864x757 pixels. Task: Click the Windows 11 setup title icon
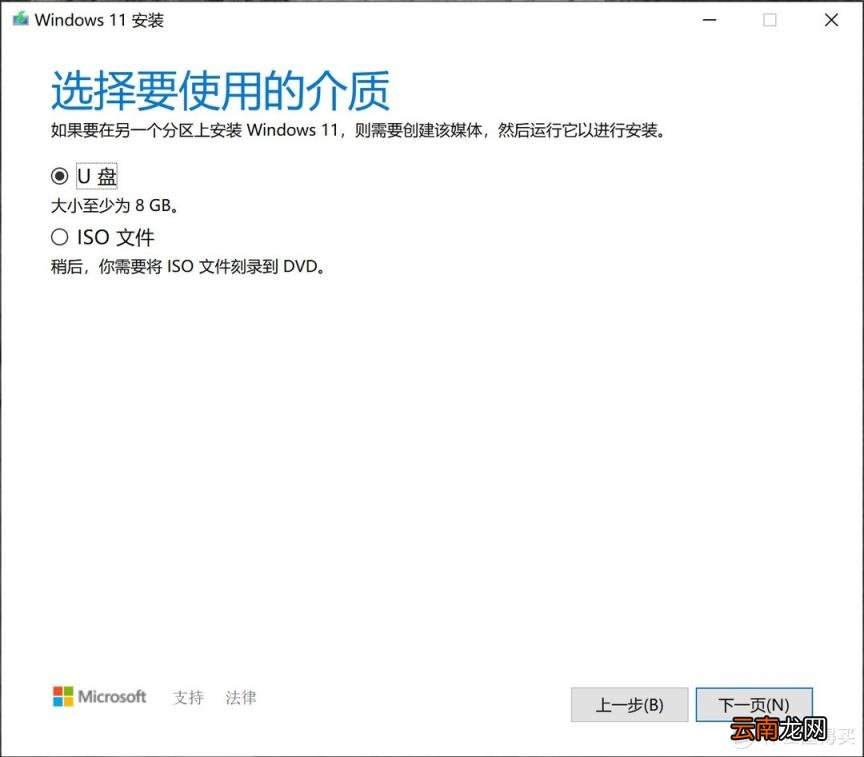[20, 20]
